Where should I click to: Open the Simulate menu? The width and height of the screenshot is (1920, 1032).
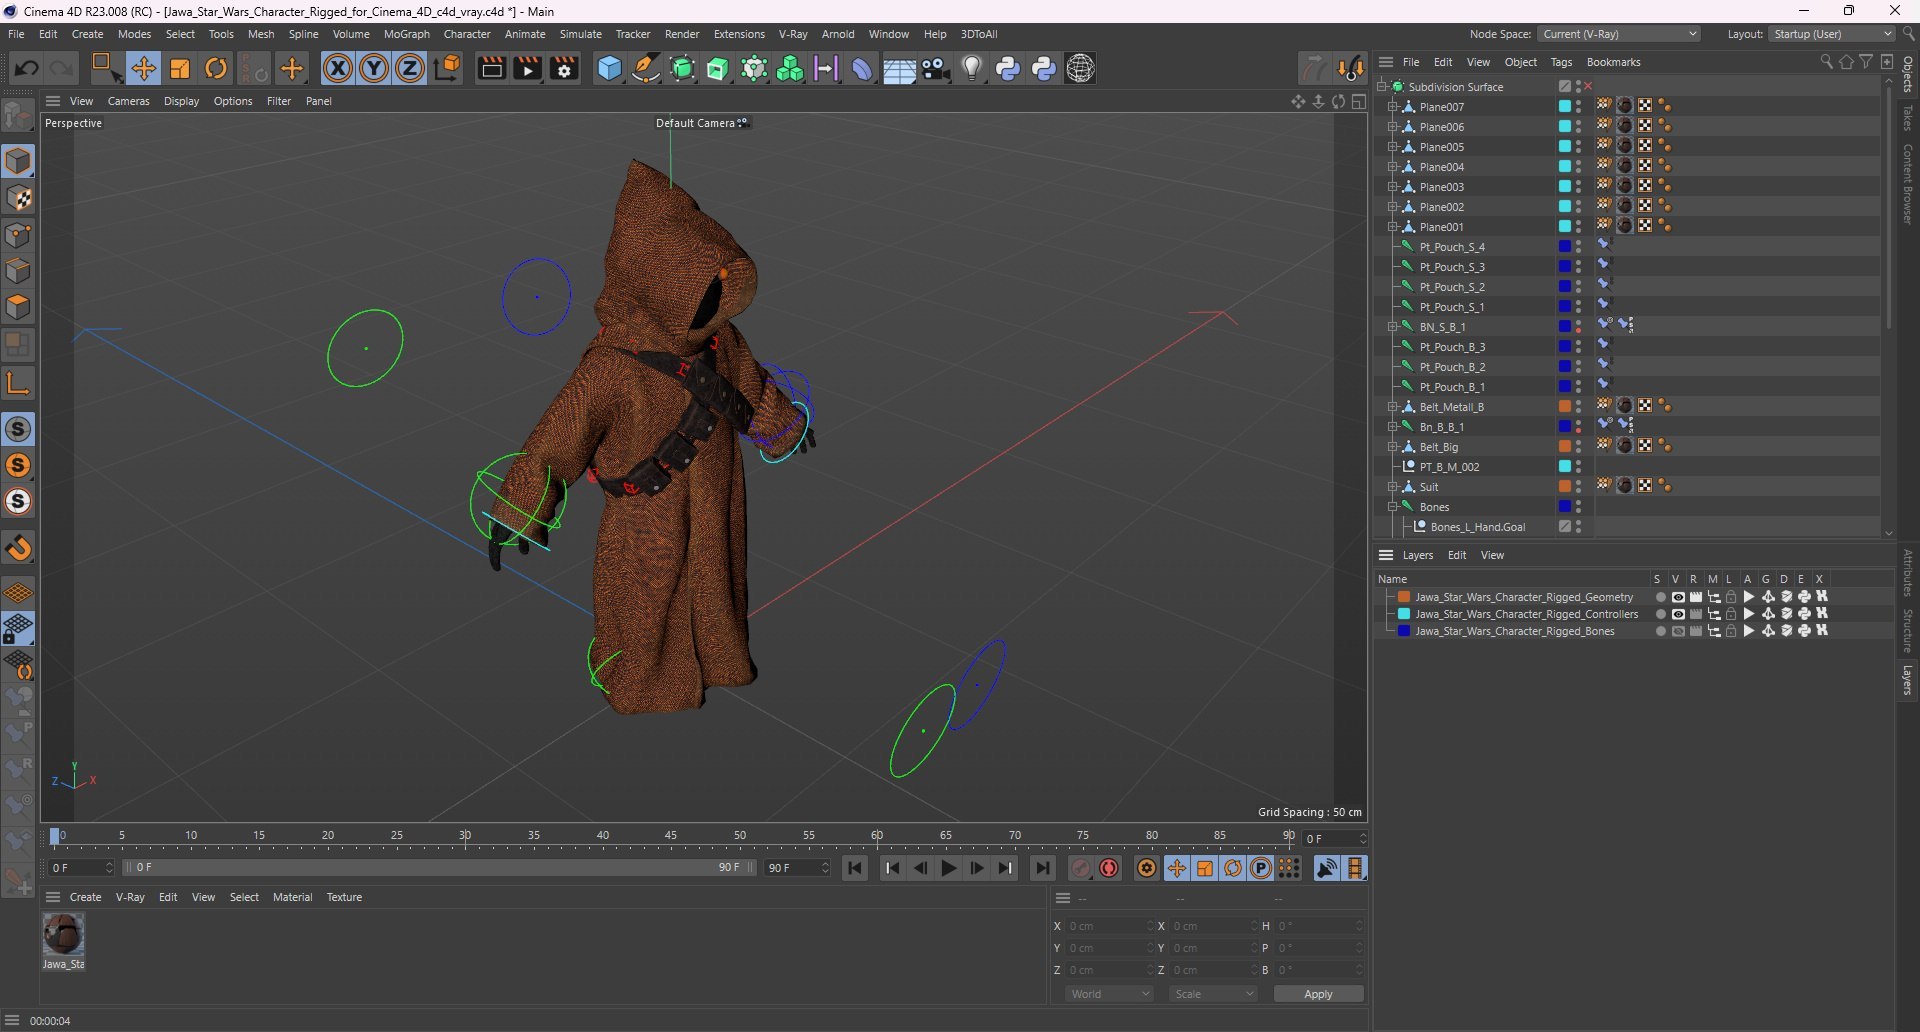click(x=581, y=34)
